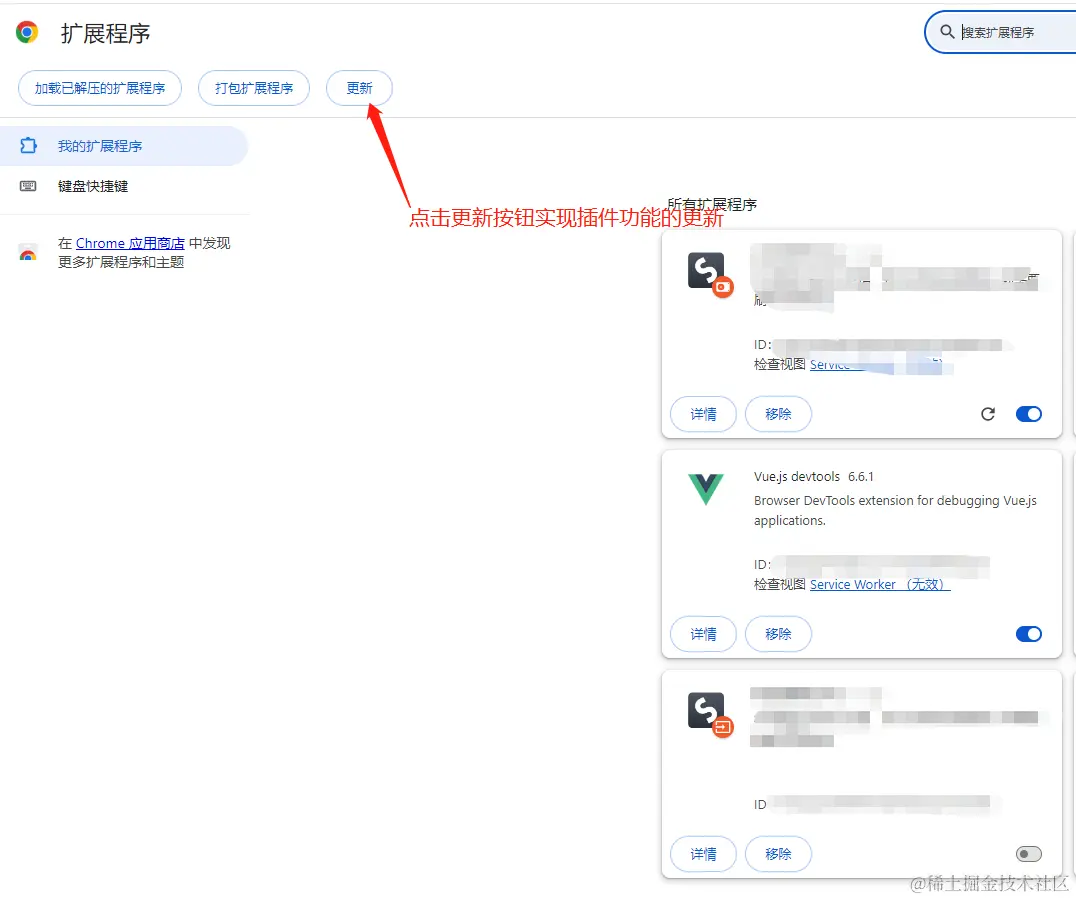Click the 6.6.1 version number
Screen dimensions: 1076x900
861,477
